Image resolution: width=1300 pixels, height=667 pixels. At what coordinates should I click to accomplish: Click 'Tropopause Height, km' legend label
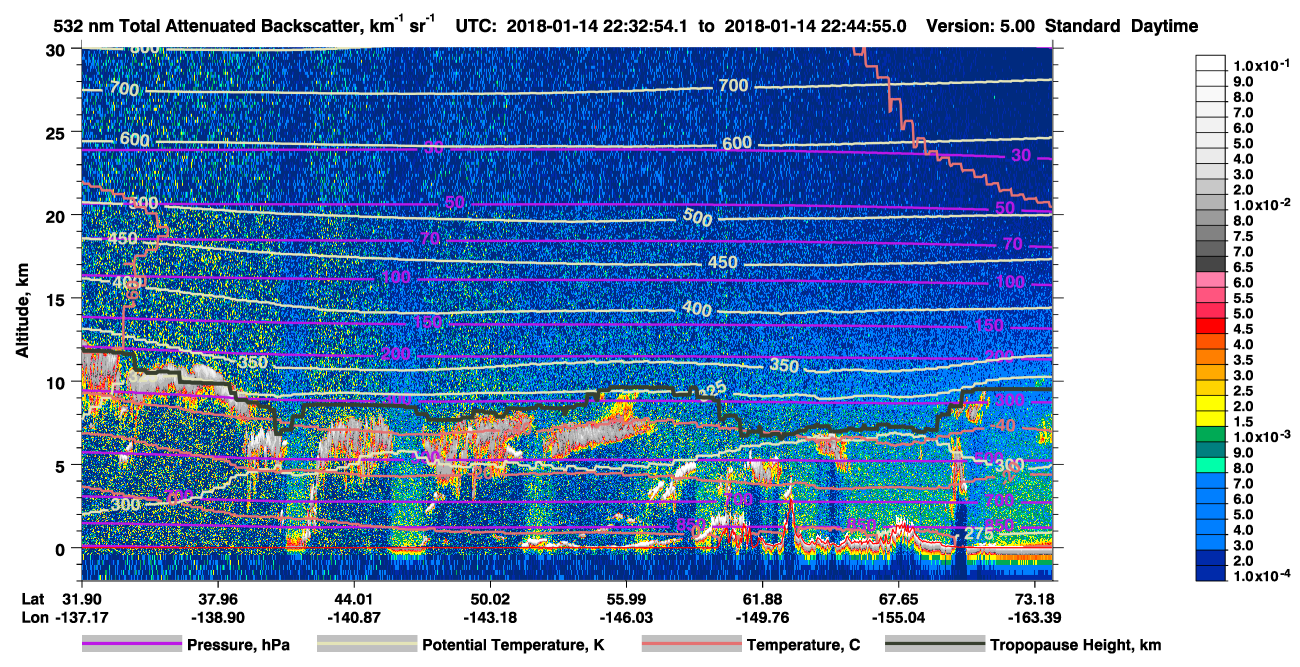click(1076, 645)
